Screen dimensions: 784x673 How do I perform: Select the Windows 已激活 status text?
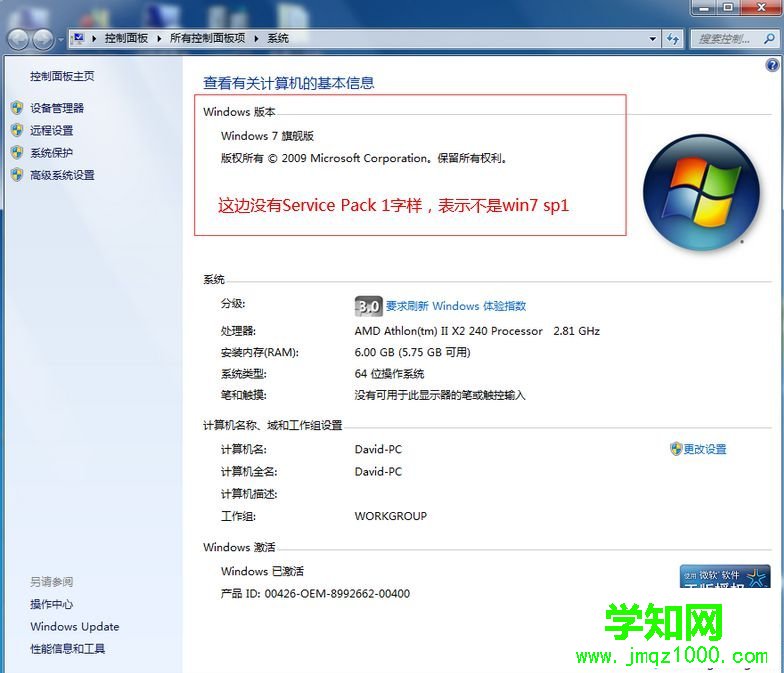pos(262,571)
